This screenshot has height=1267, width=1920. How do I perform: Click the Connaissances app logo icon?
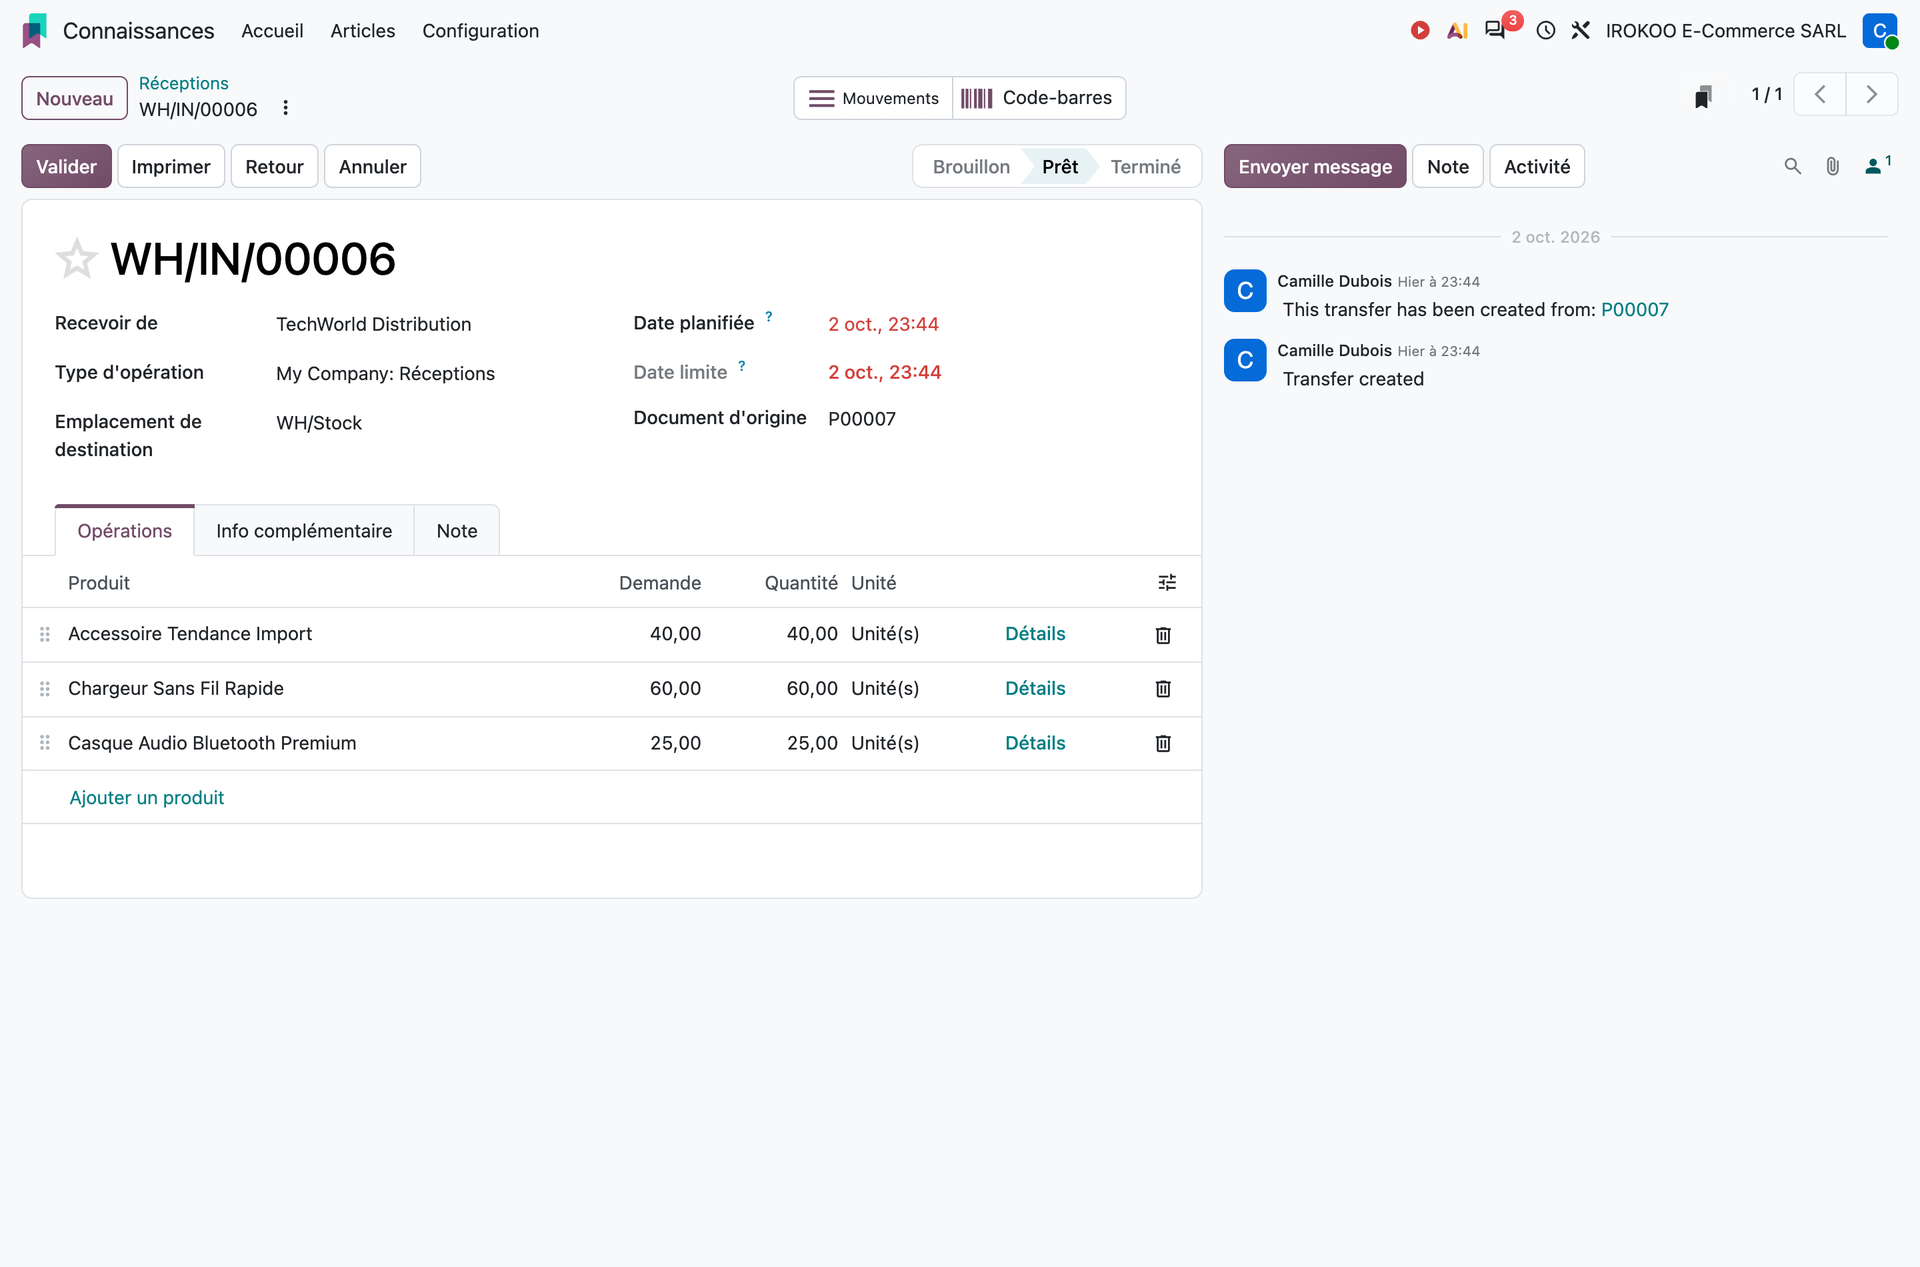(35, 31)
